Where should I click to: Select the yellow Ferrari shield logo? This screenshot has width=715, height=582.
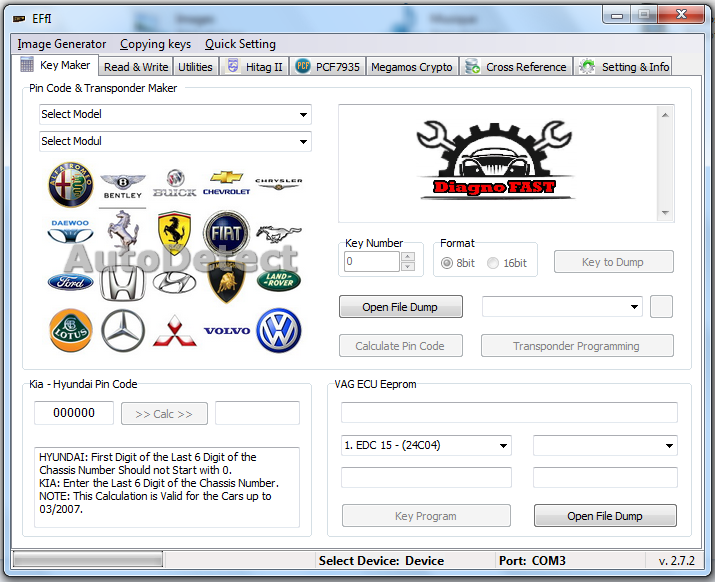pyautogui.click(x=174, y=233)
